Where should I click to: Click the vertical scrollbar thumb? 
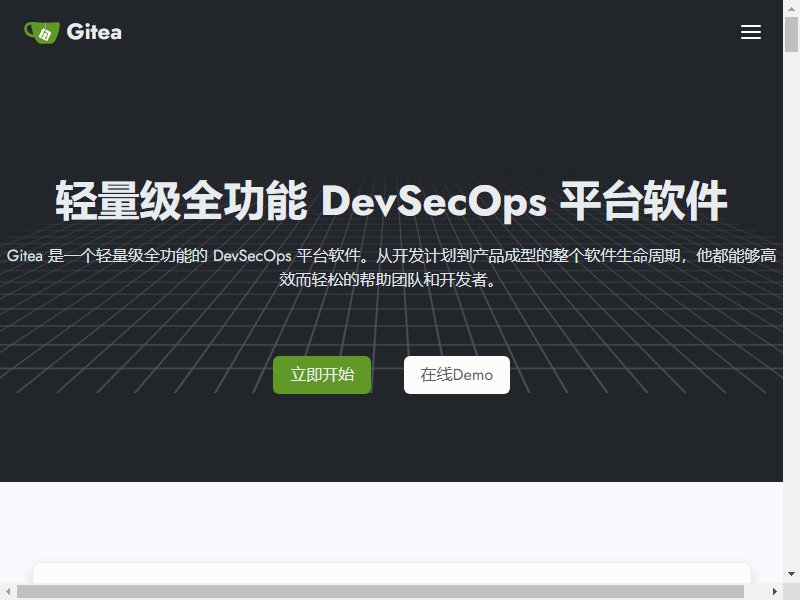click(791, 35)
